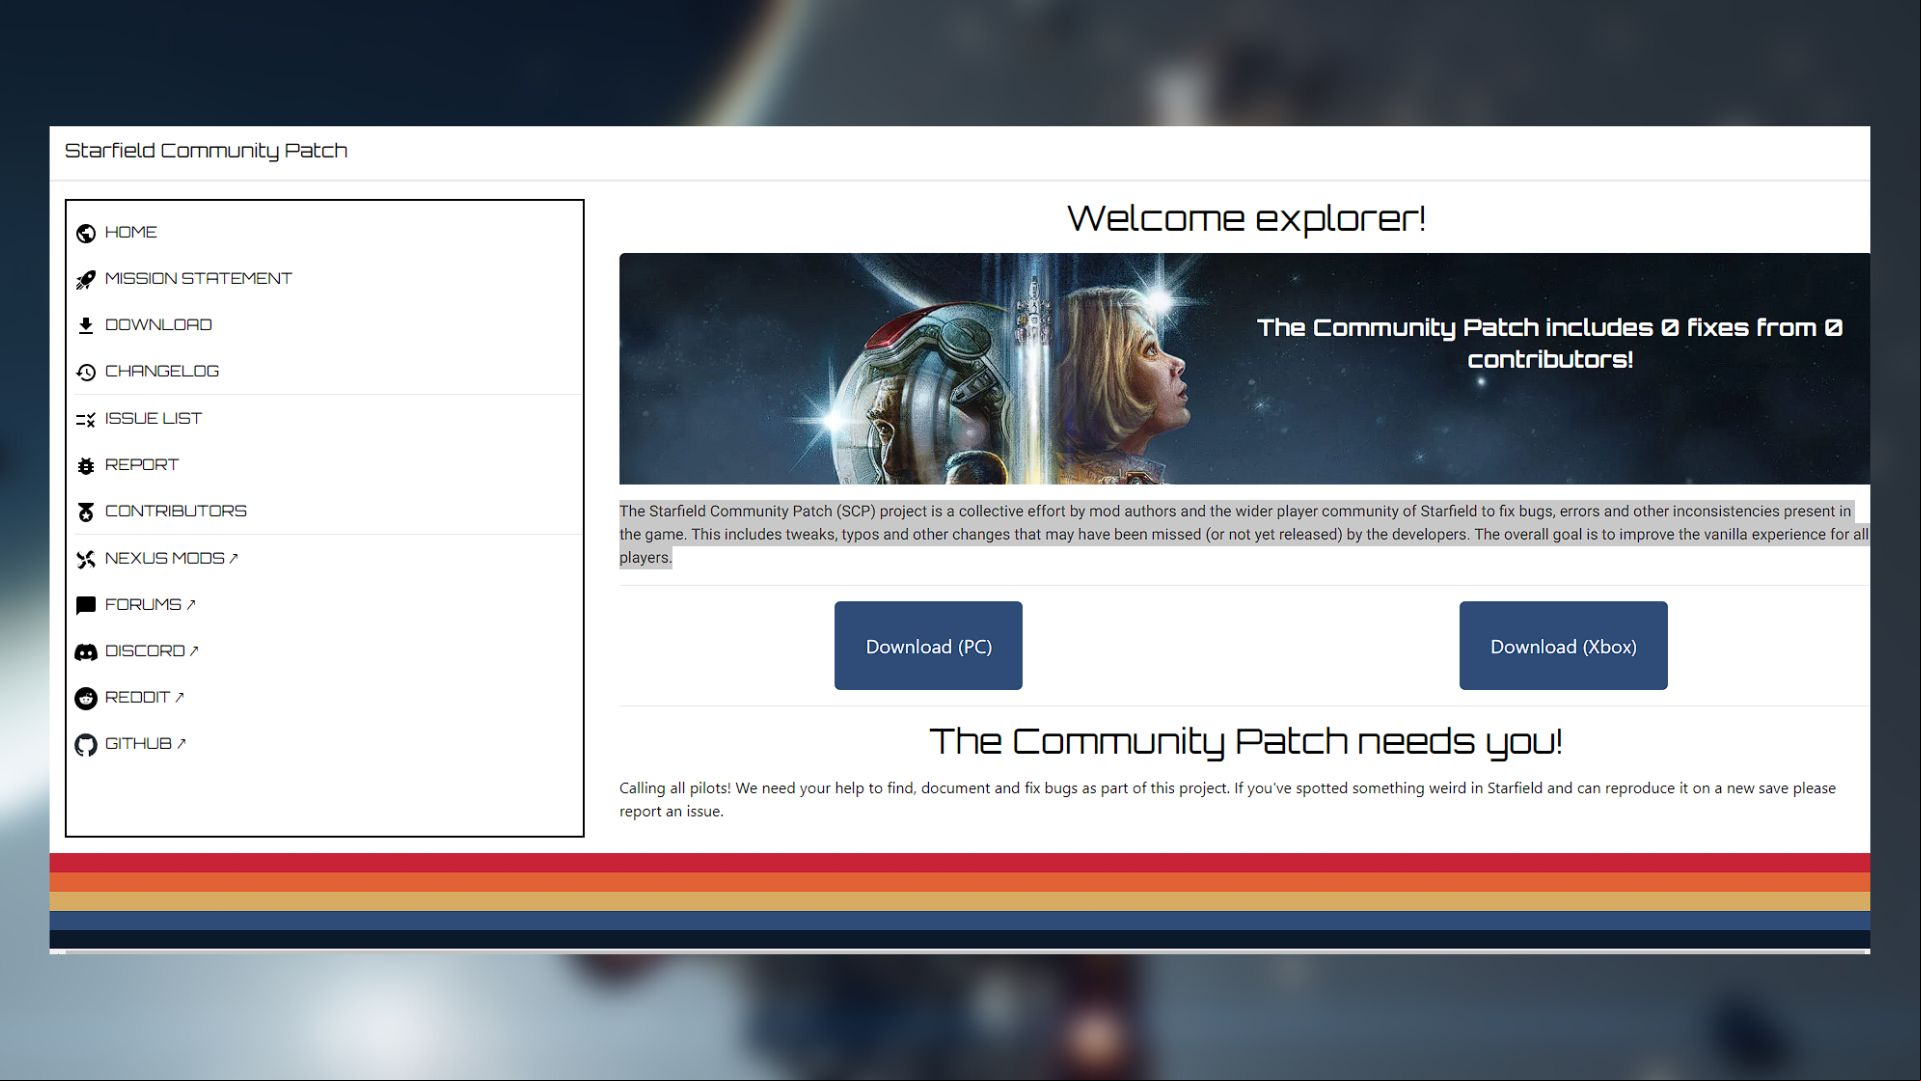Open the REDDIT external link
This screenshot has width=1921, height=1081.
click(x=144, y=697)
